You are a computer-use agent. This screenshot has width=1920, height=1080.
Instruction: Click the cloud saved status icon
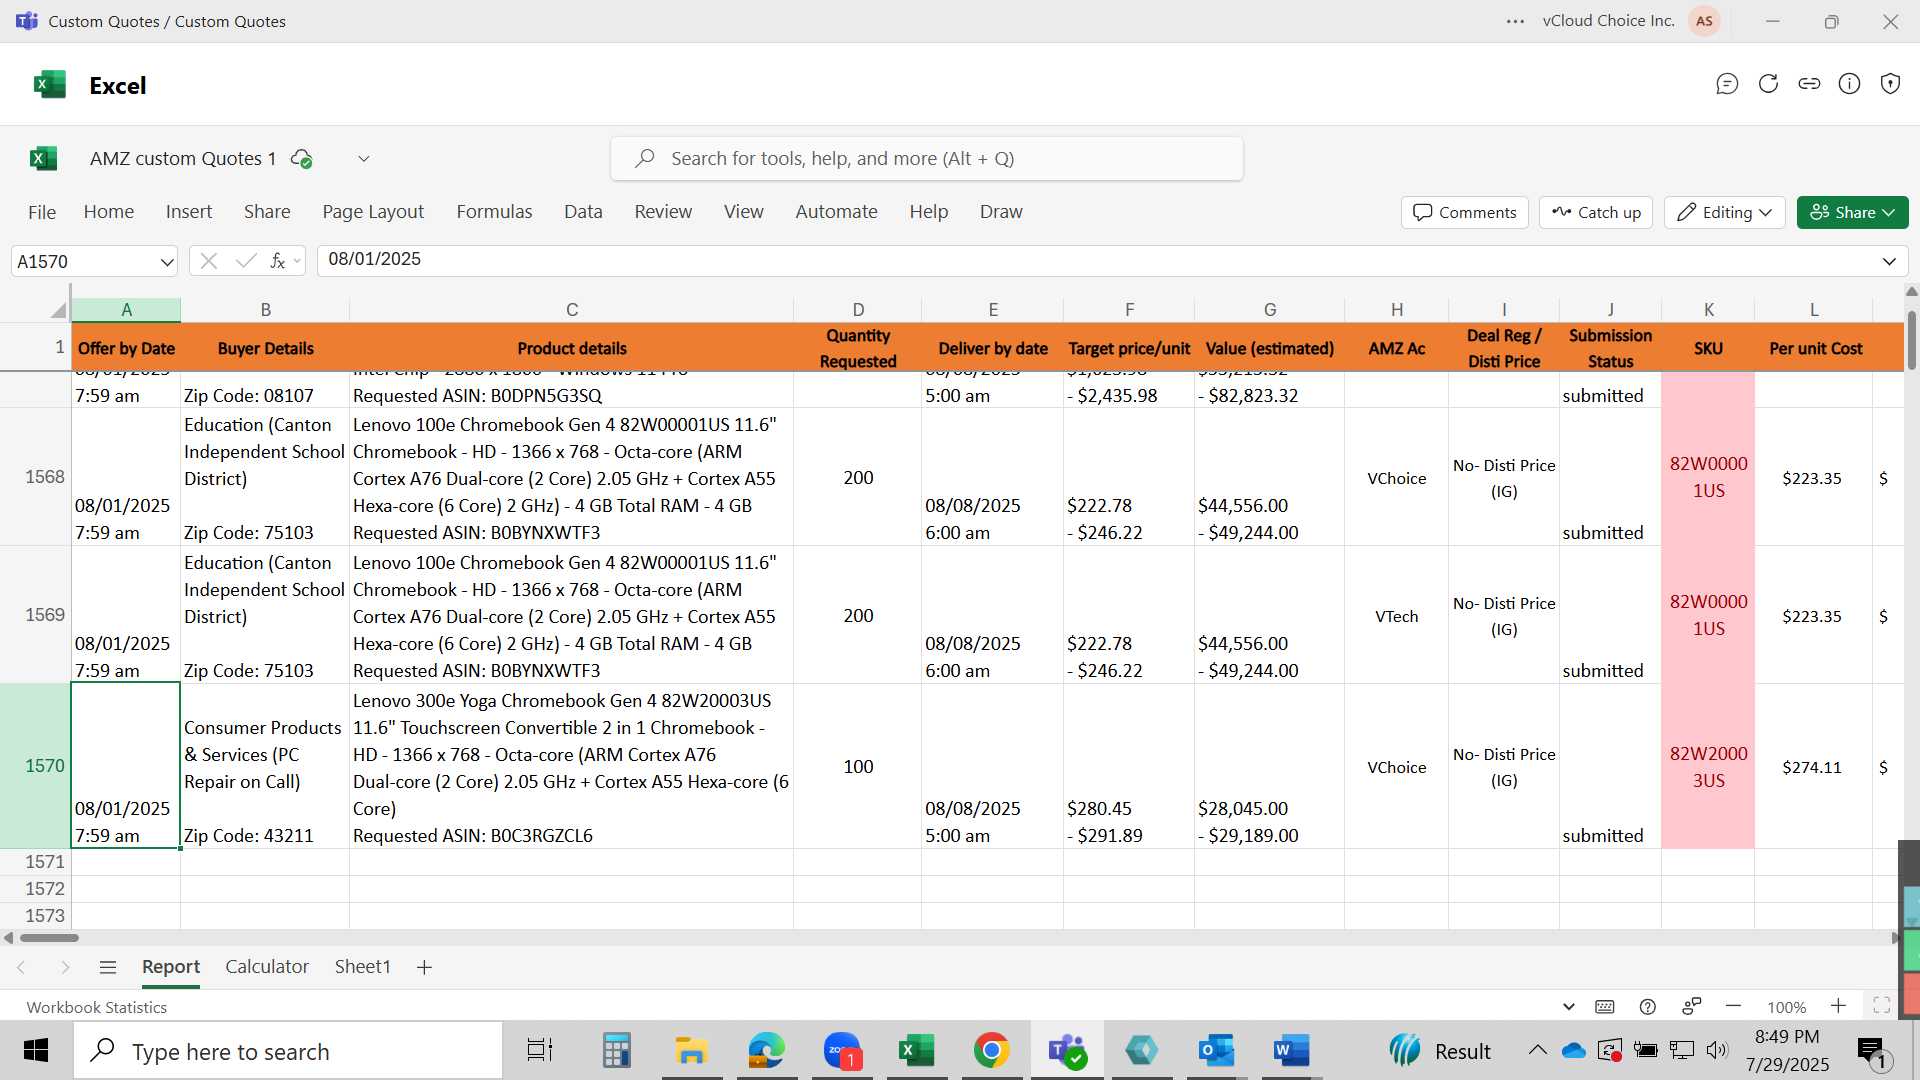301,159
